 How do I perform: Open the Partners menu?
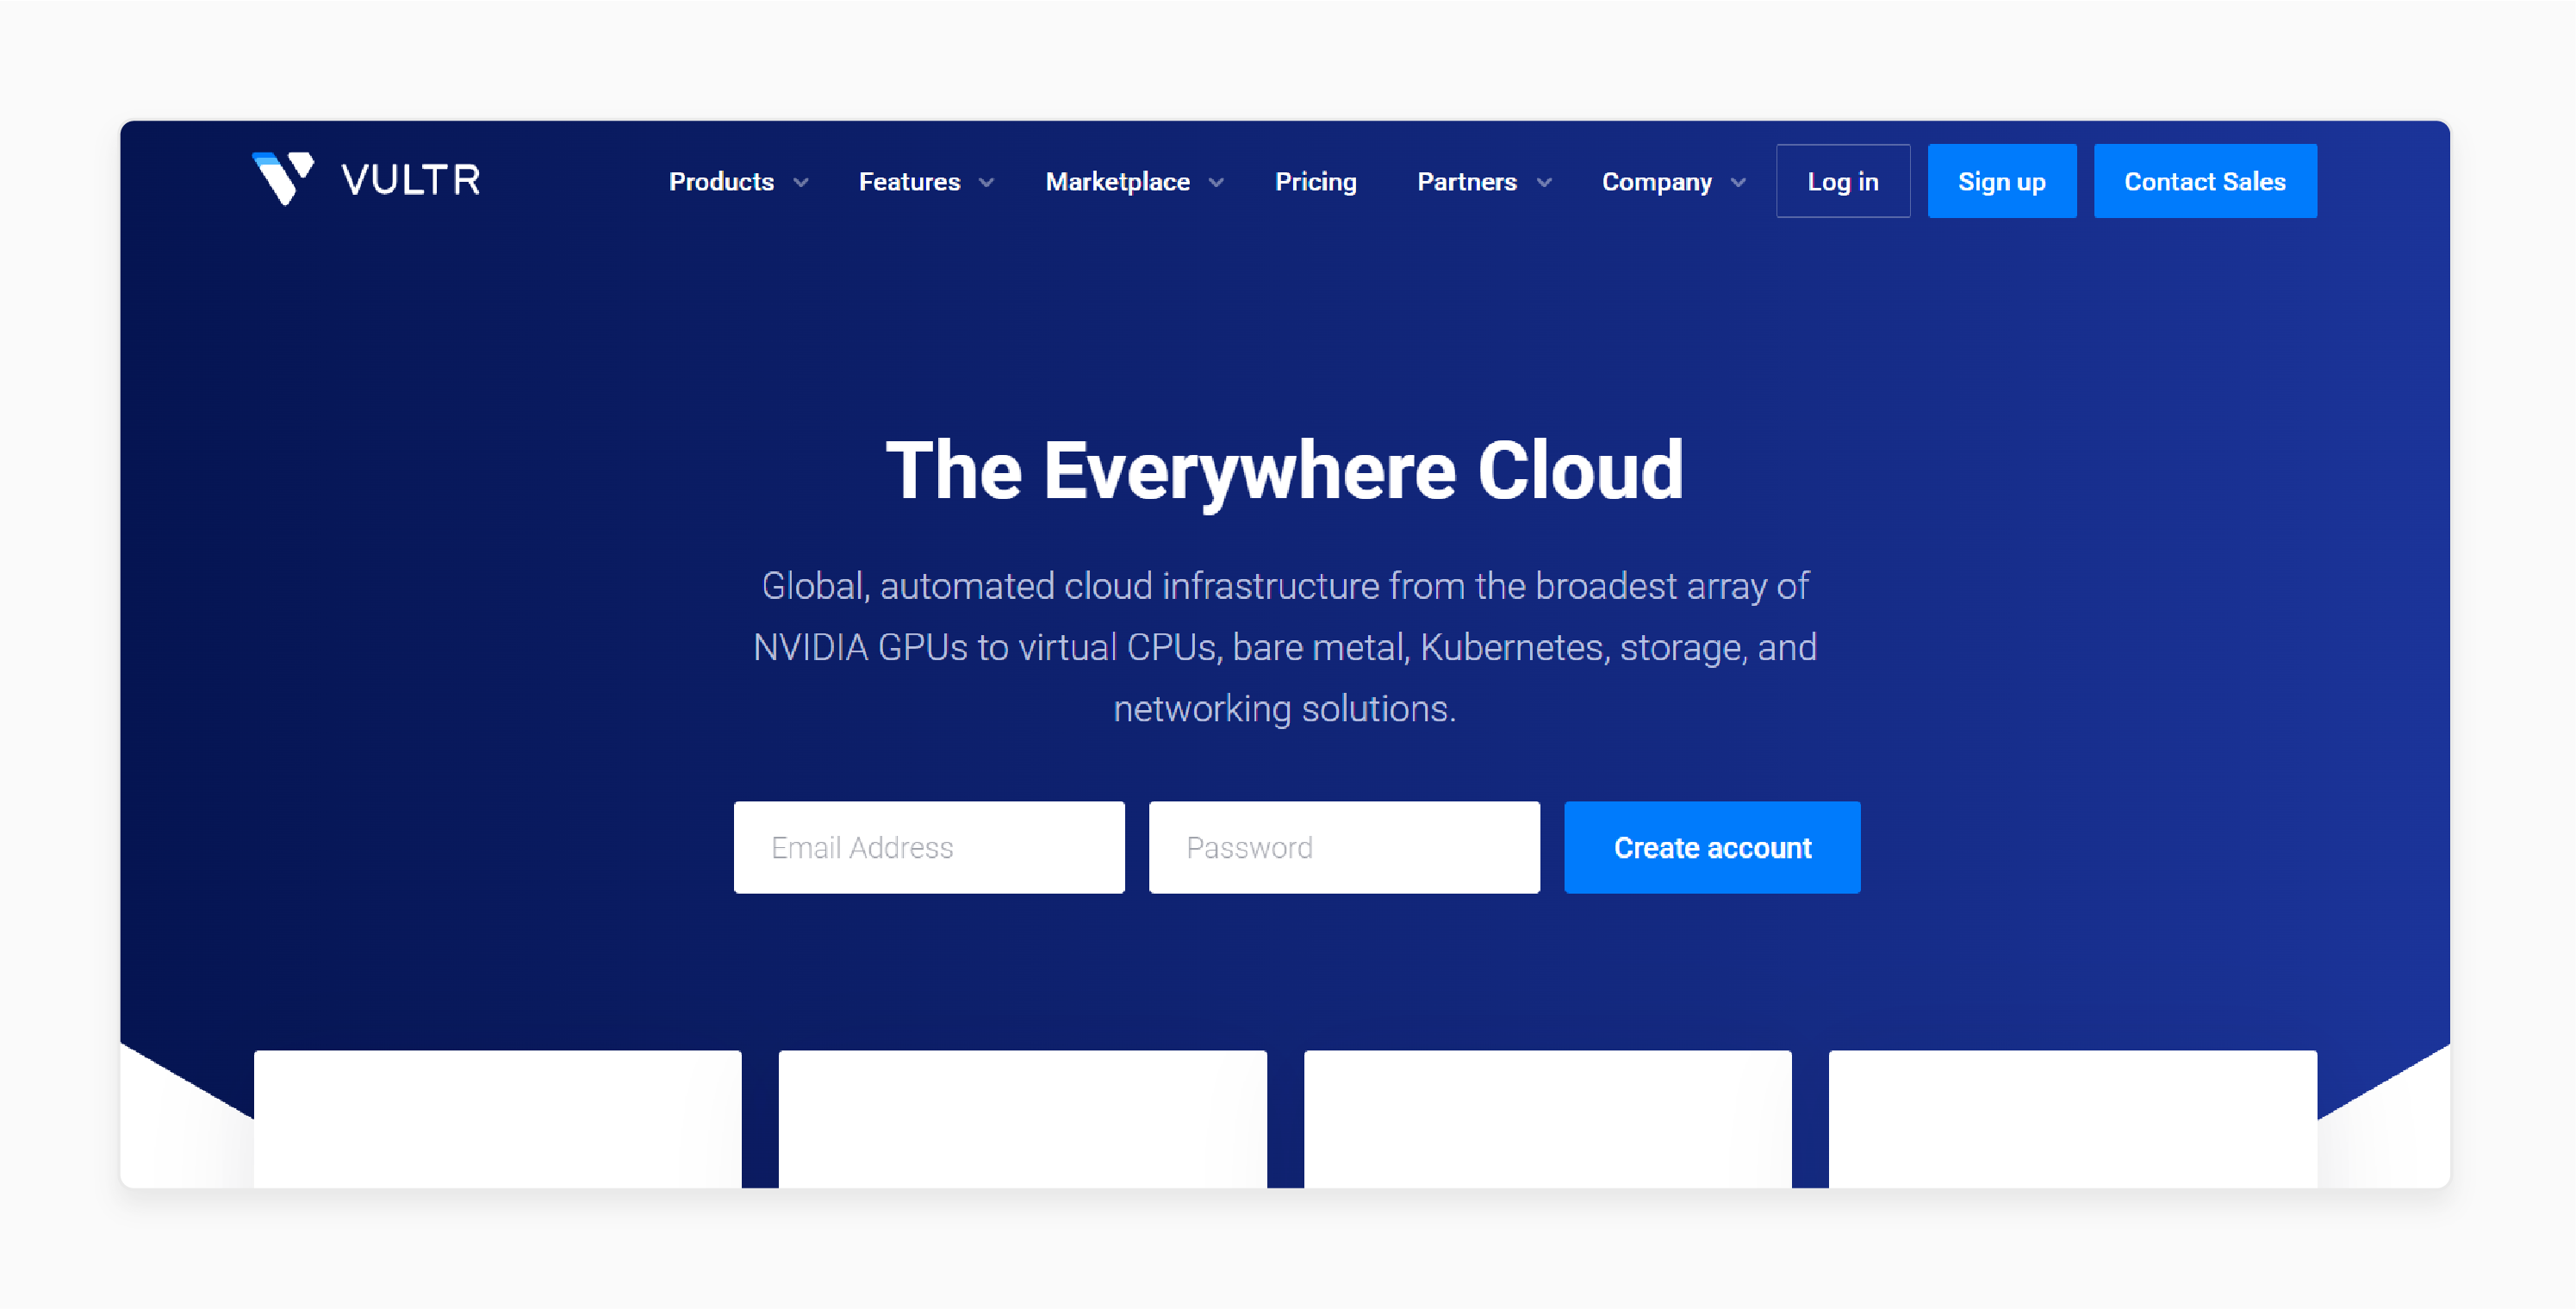point(1466,182)
